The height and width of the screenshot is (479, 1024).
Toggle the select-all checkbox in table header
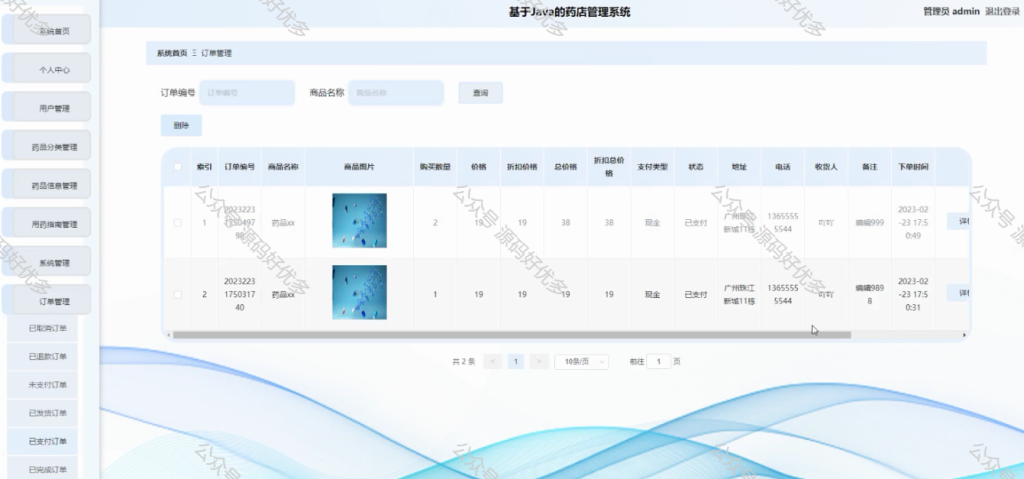178,167
